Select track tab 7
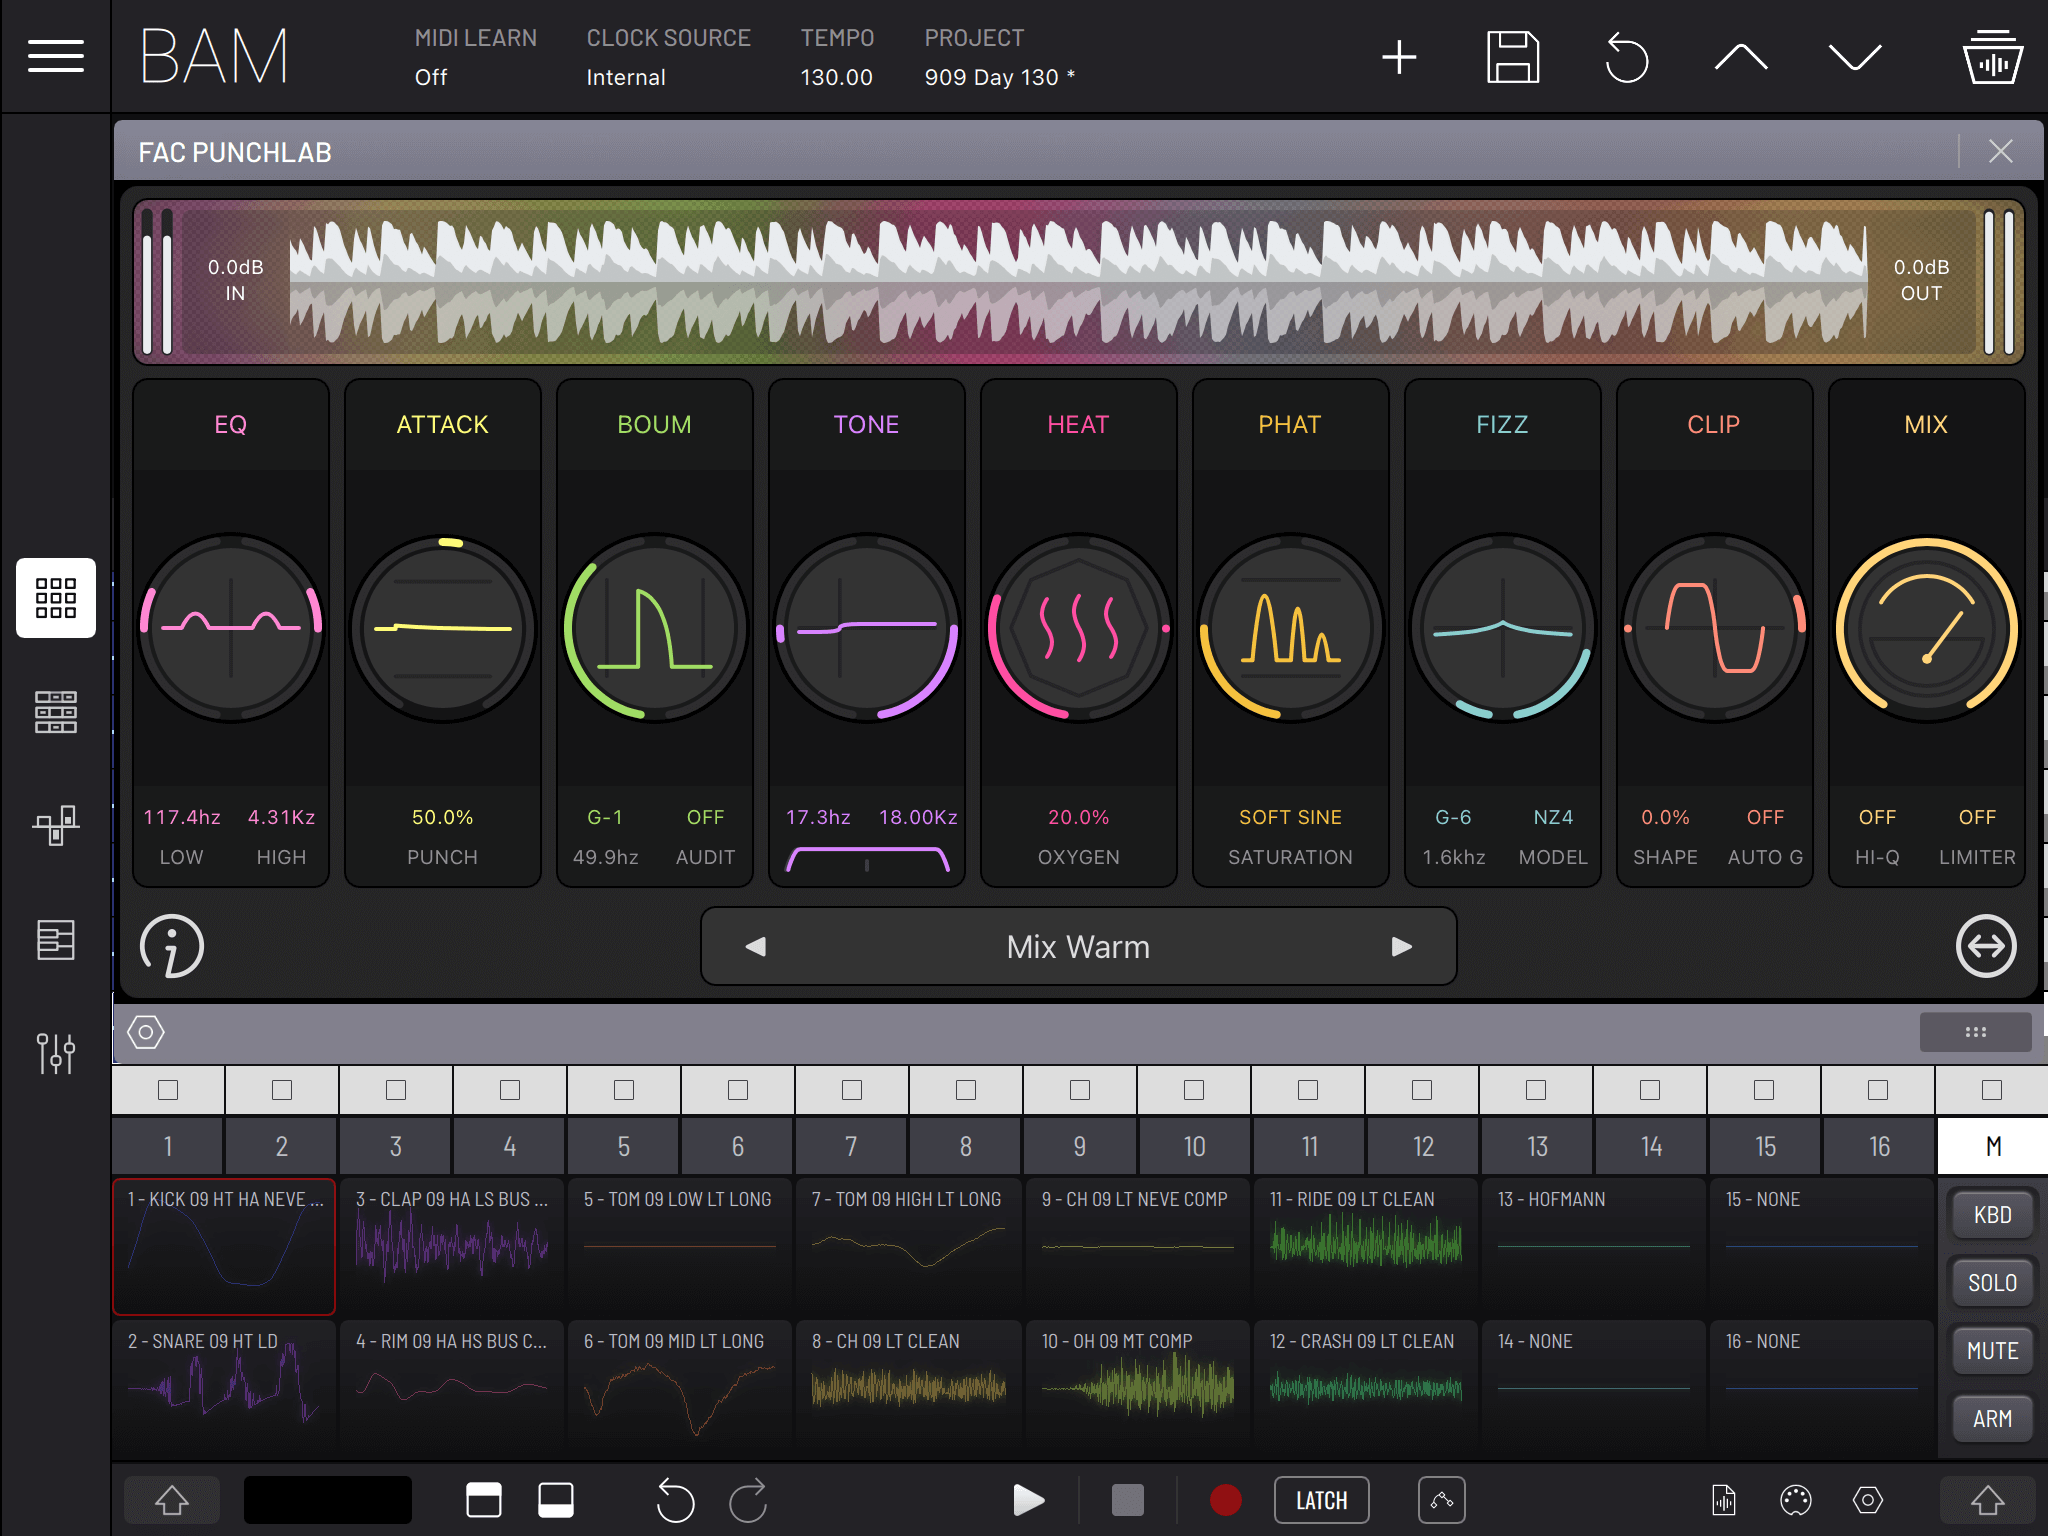 [852, 1146]
